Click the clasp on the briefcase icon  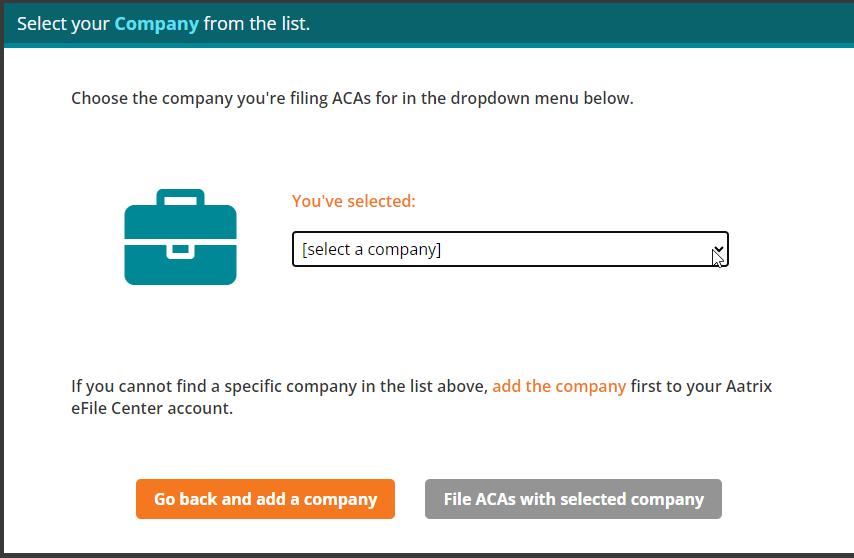180,247
